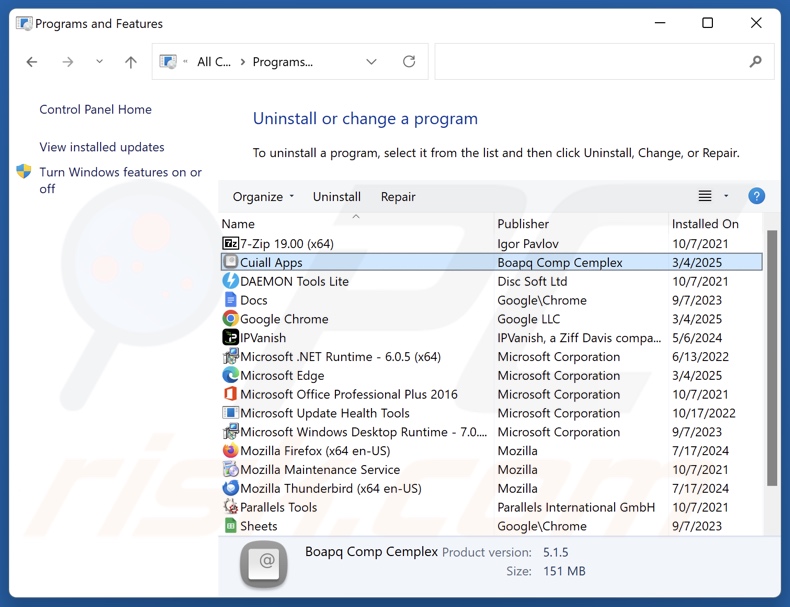Click the IPVanish program icon
Image resolution: width=790 pixels, height=607 pixels.
point(230,337)
